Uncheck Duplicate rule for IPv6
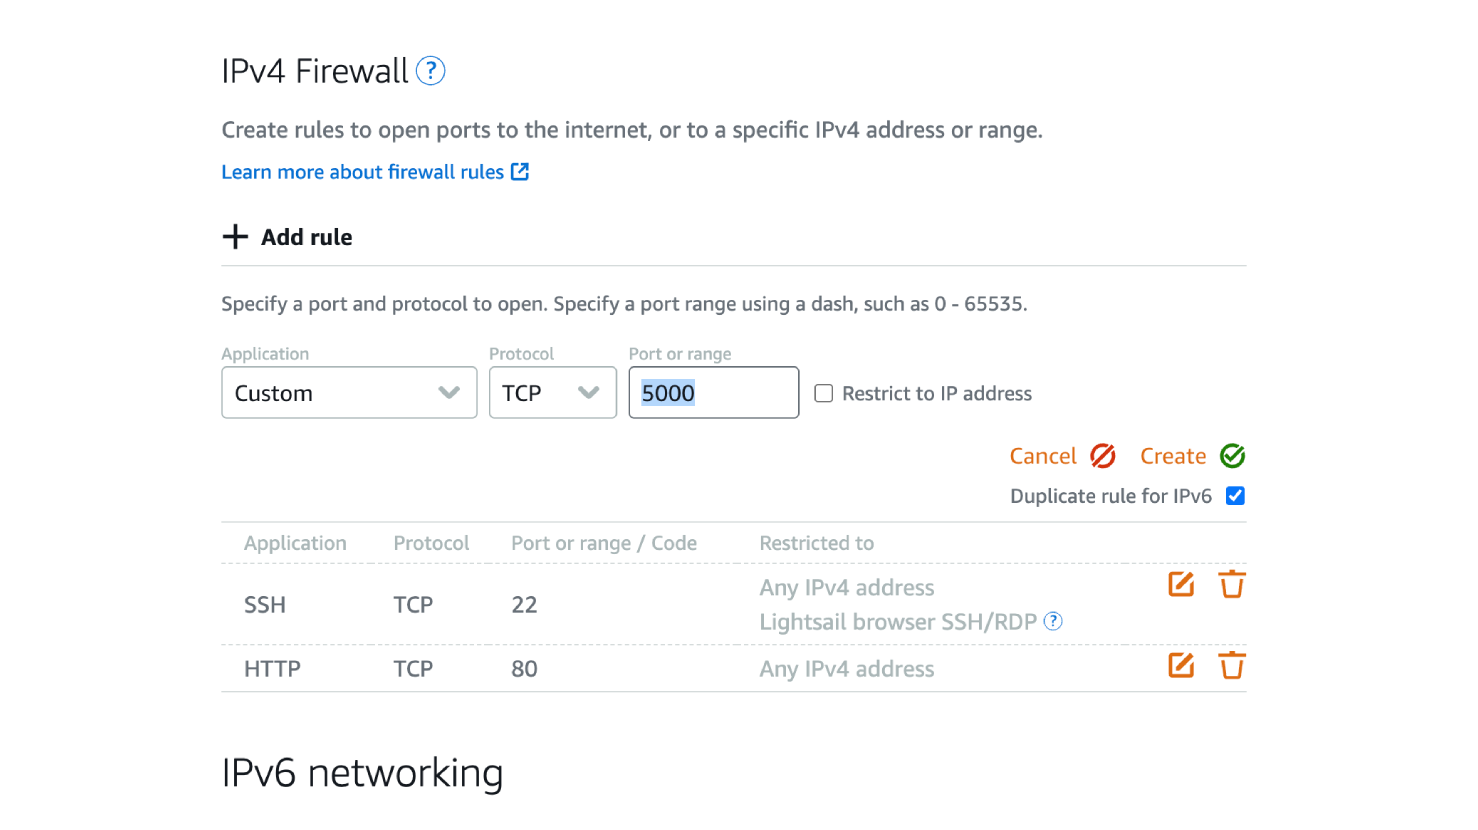The image size is (1478, 830). pyautogui.click(x=1236, y=496)
